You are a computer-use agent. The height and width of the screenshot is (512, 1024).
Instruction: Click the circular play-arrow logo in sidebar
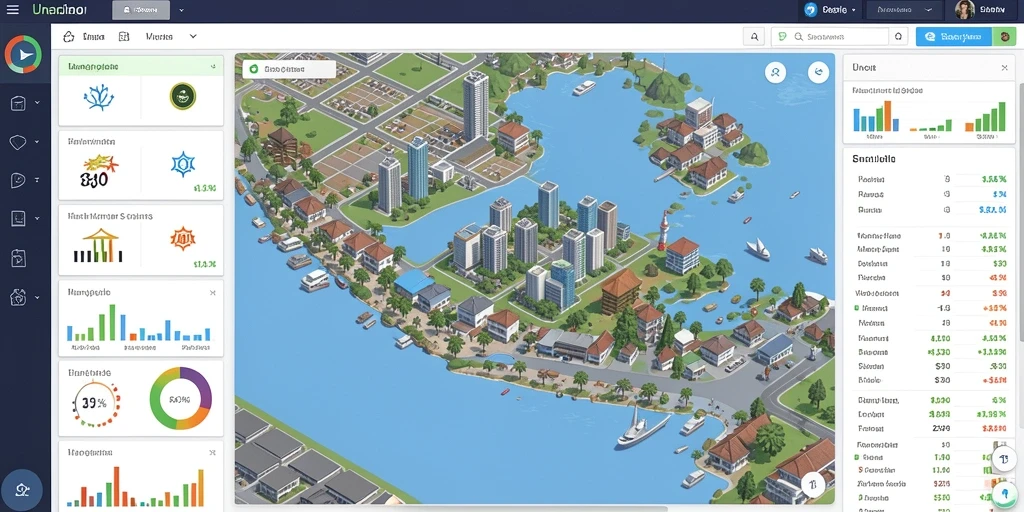[x=24, y=55]
